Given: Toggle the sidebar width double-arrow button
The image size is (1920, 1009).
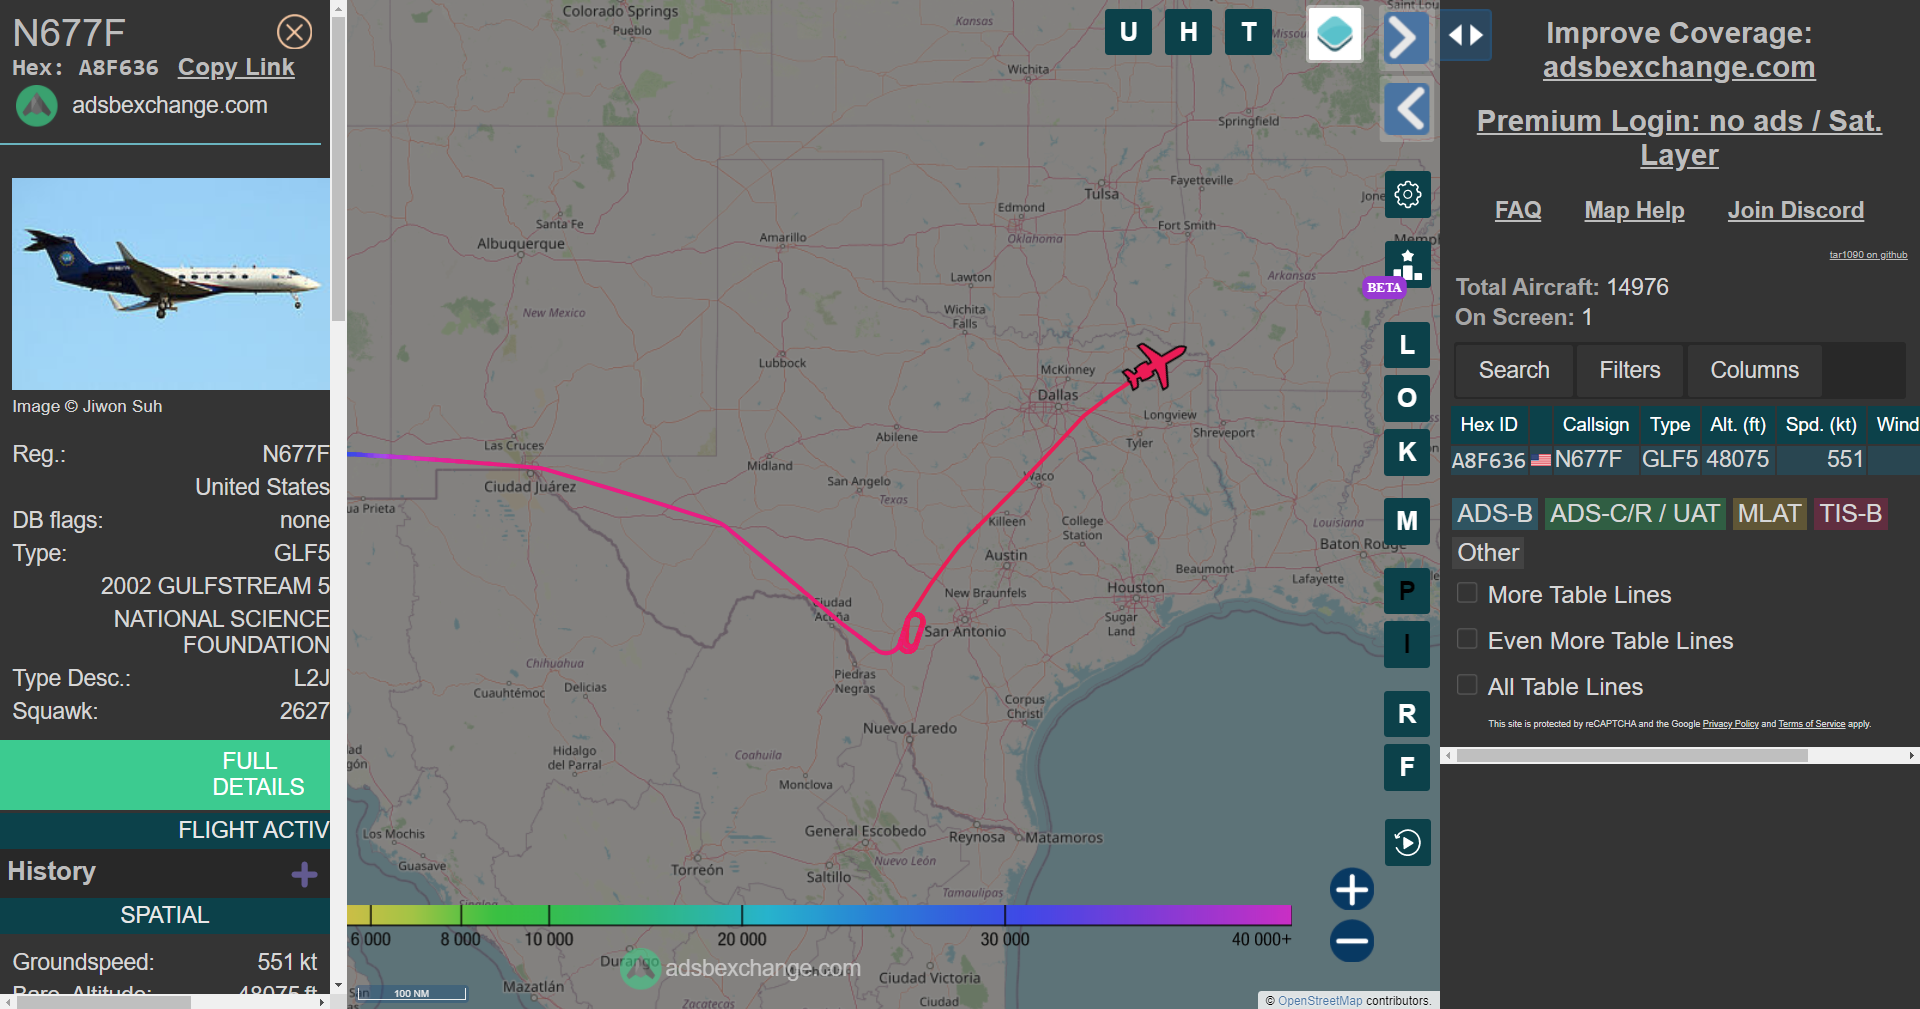Looking at the screenshot, I should tap(1466, 35).
